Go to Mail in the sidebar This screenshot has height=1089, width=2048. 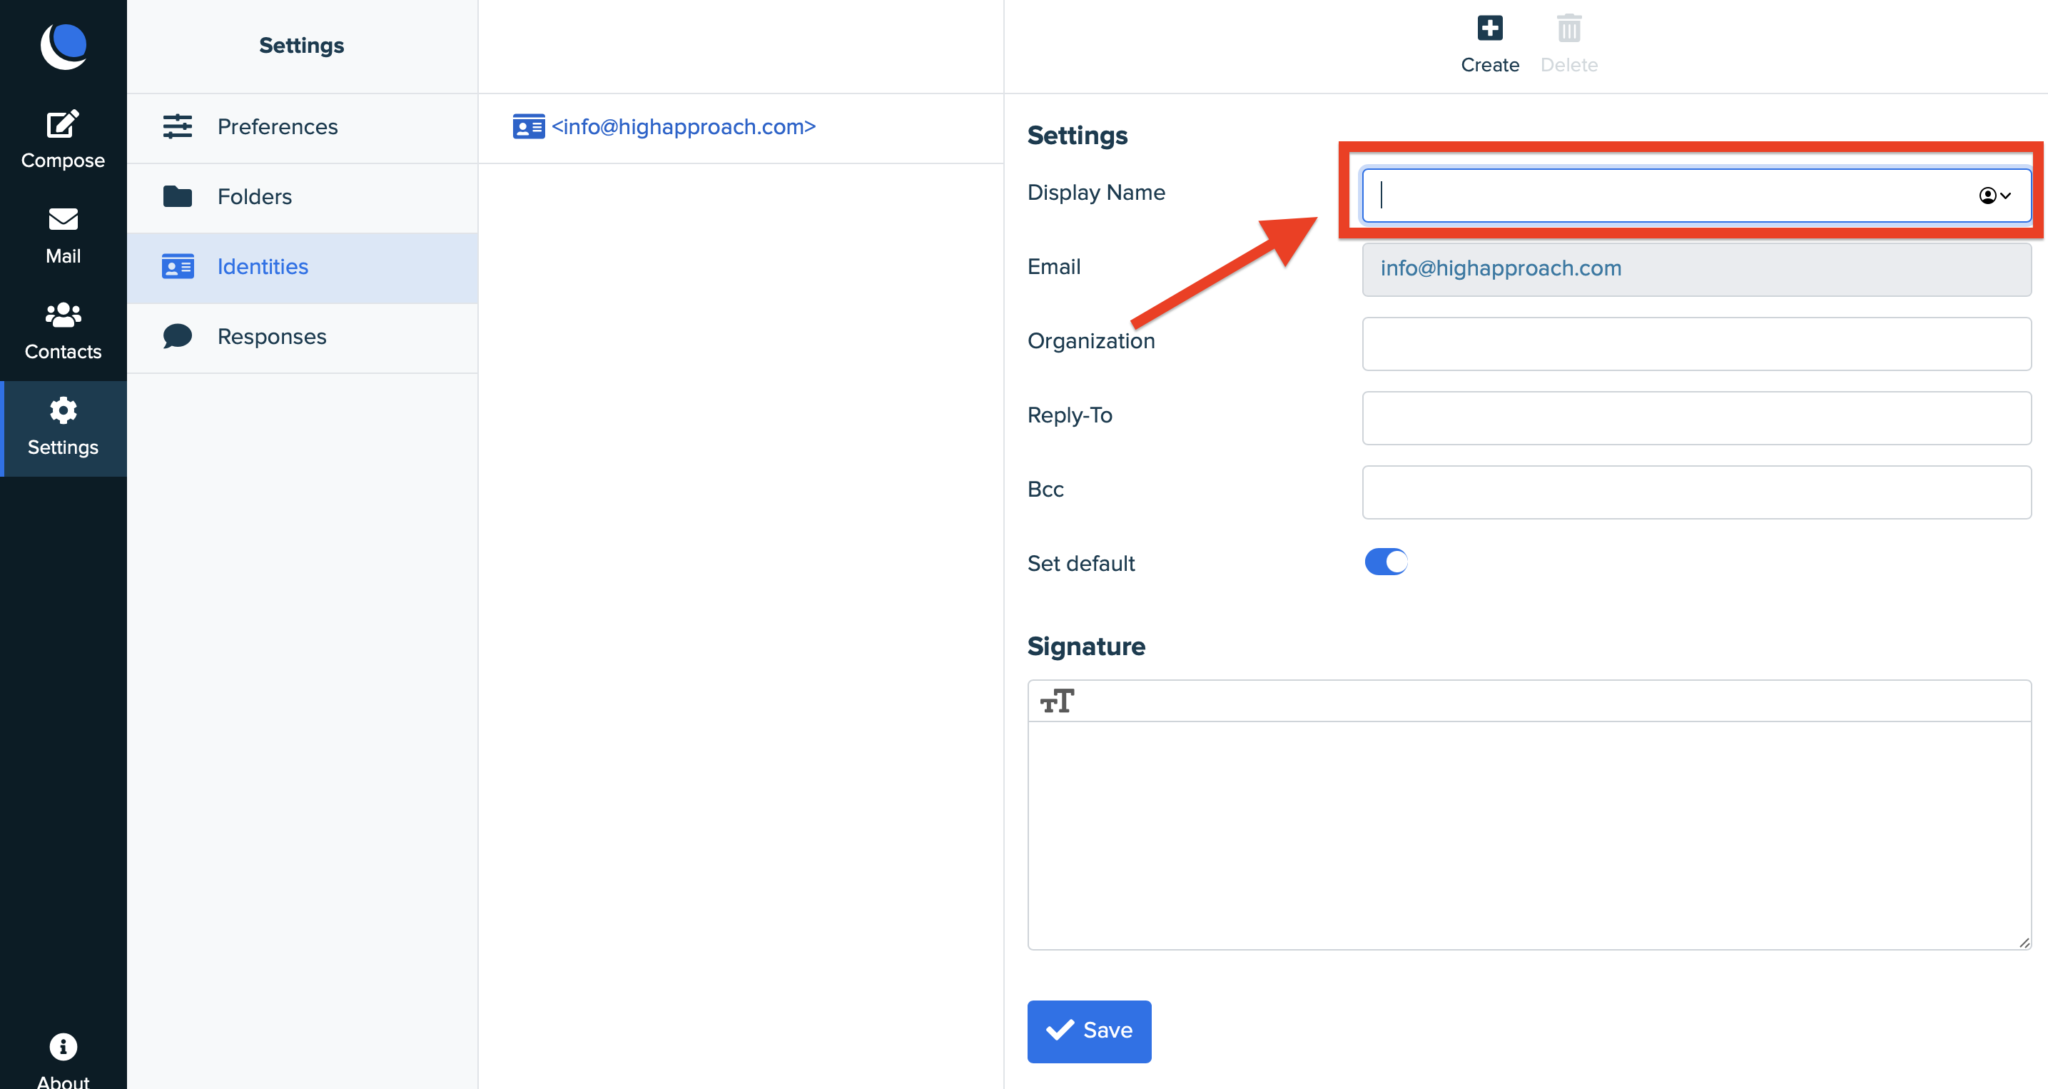(63, 236)
